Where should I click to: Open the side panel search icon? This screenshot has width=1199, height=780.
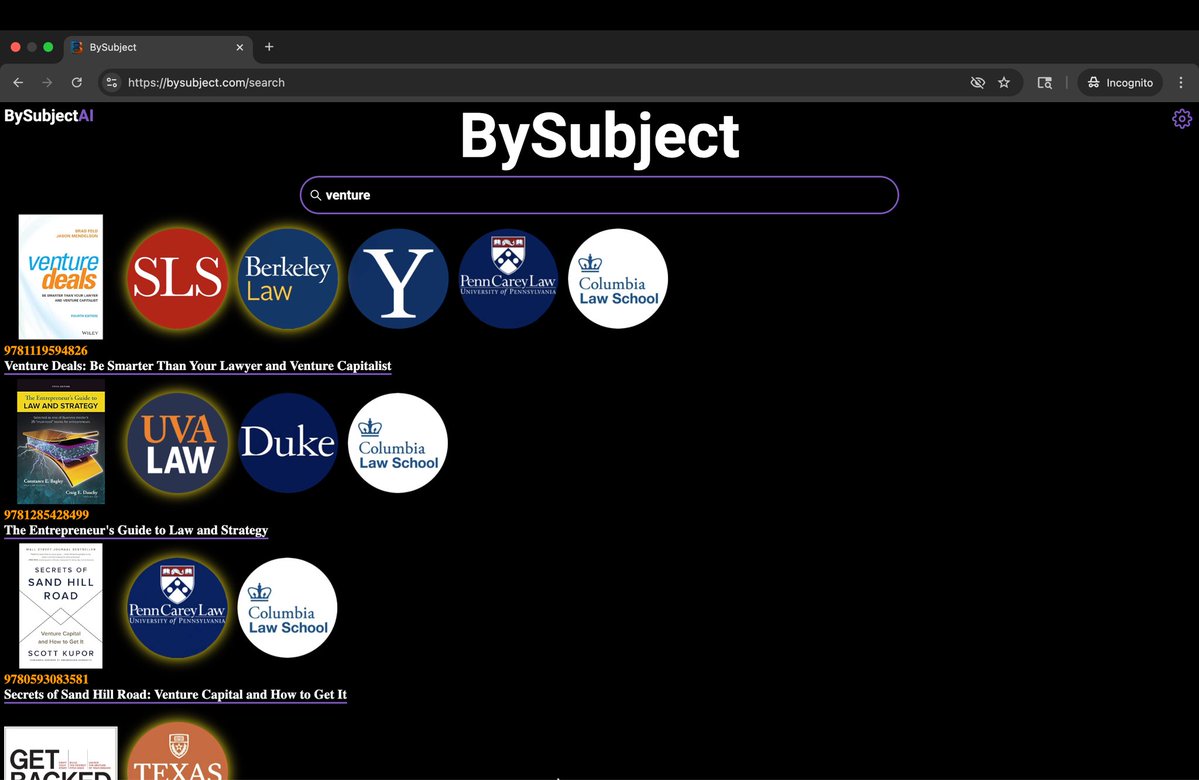pyautogui.click(x=1045, y=83)
